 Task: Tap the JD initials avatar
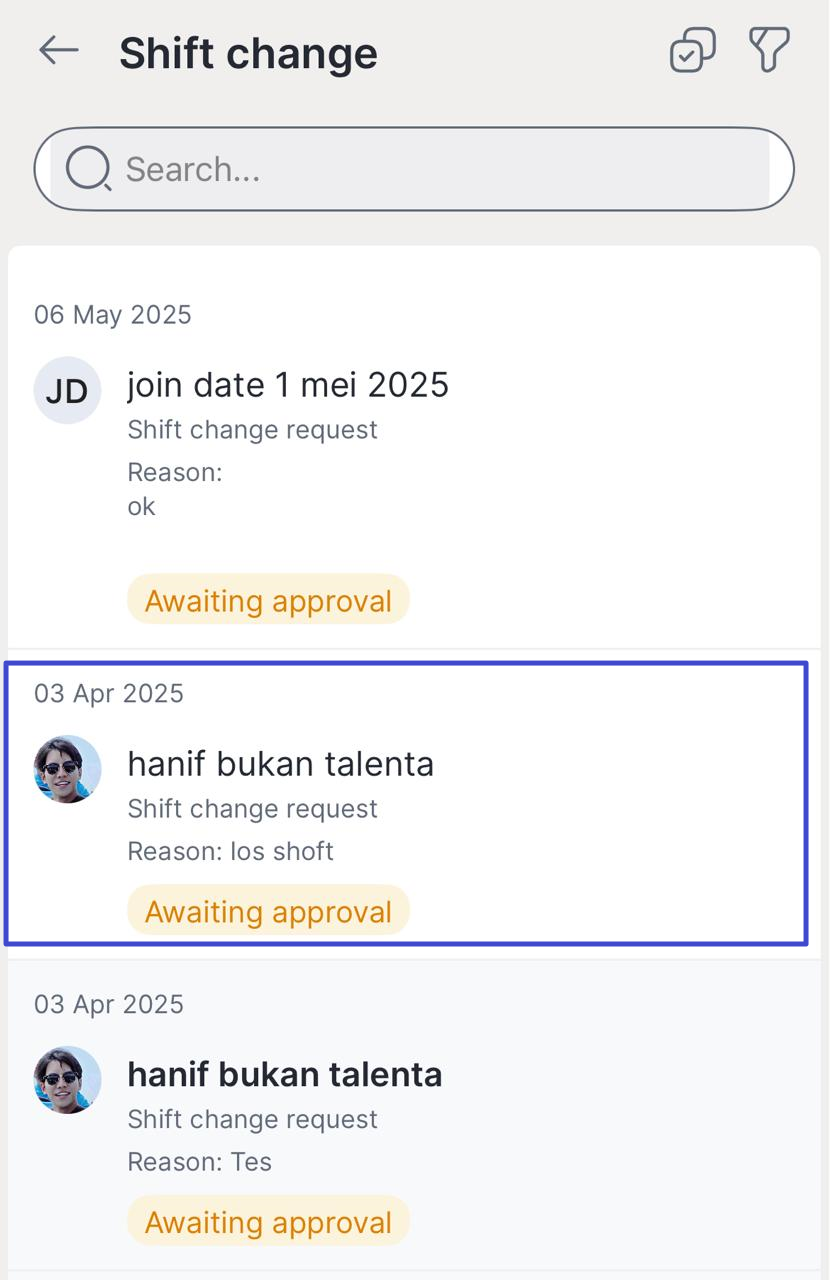[x=67, y=390]
